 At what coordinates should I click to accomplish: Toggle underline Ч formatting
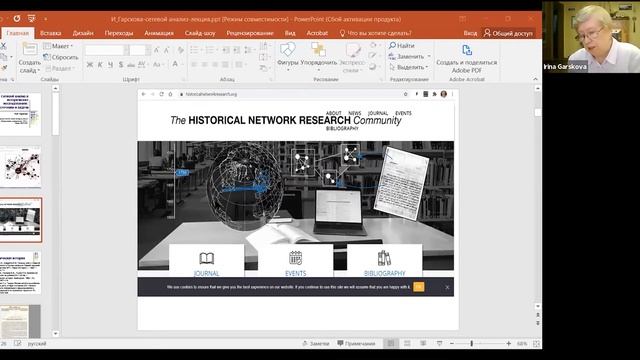coord(110,64)
